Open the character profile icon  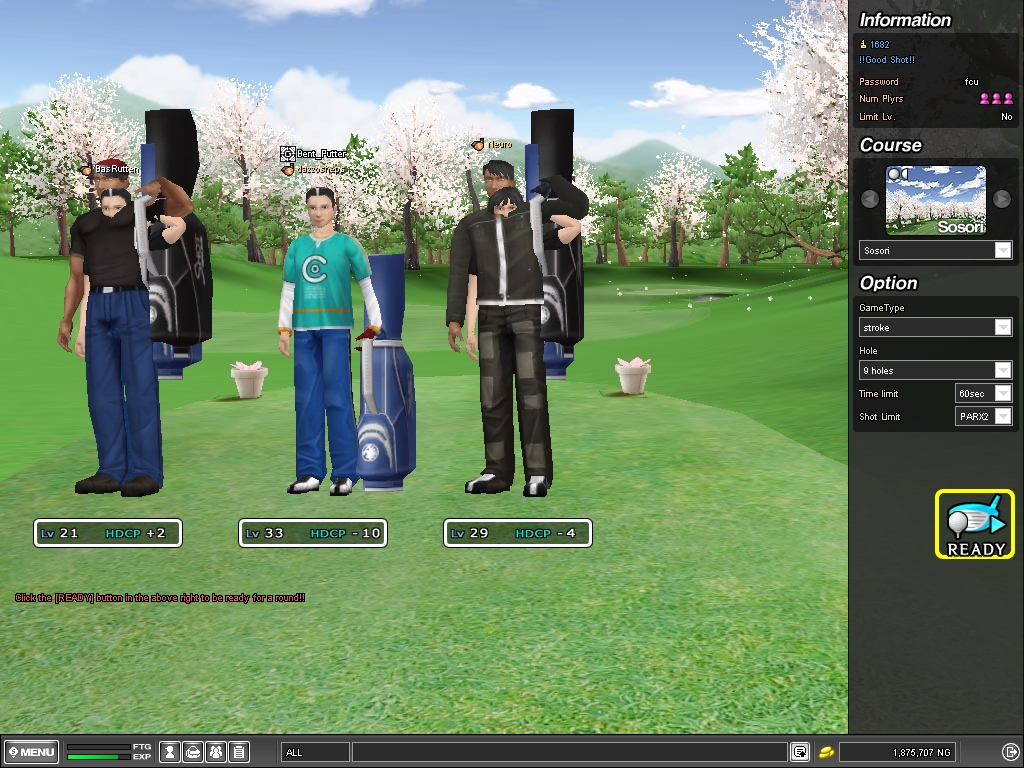pos(170,752)
